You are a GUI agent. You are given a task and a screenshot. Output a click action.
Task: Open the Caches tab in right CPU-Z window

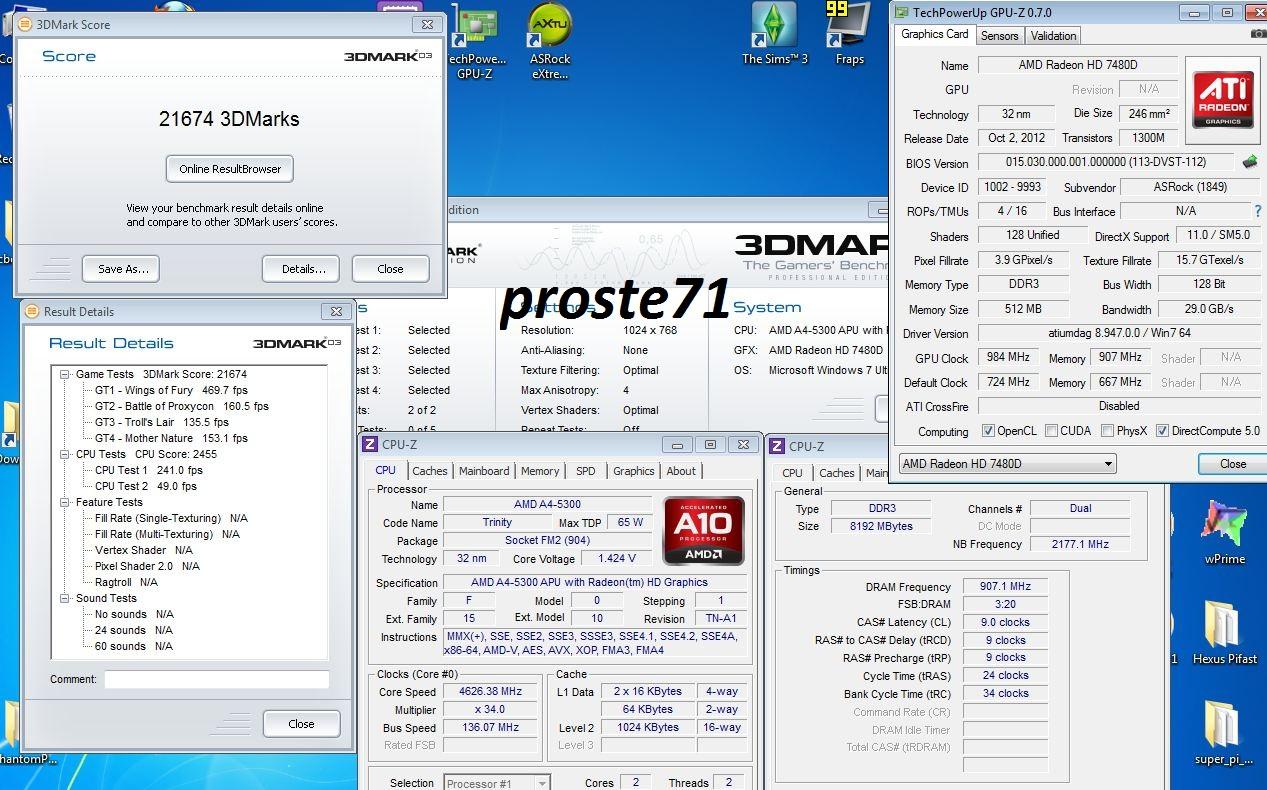(x=837, y=473)
